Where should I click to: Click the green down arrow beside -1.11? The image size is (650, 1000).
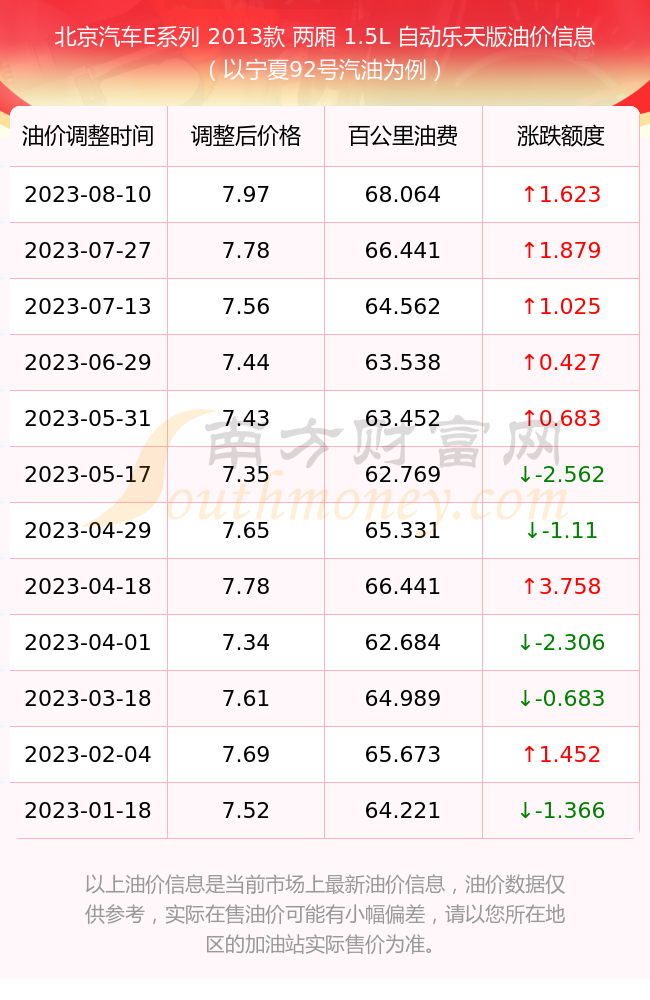pyautogui.click(x=532, y=530)
